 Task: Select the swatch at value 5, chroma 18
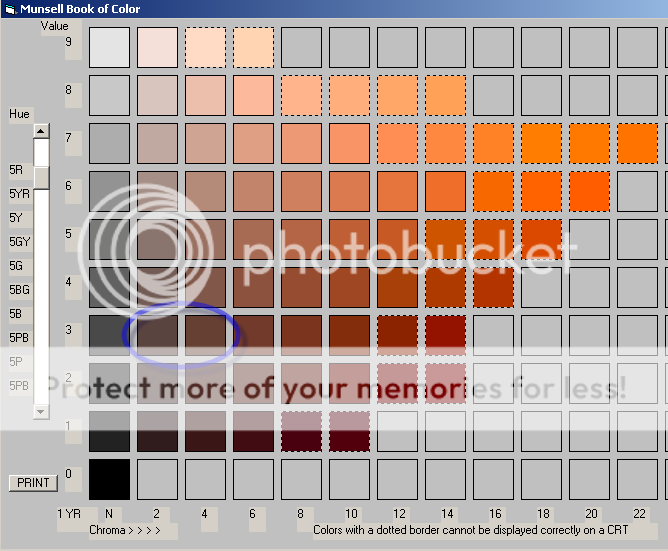click(541, 238)
